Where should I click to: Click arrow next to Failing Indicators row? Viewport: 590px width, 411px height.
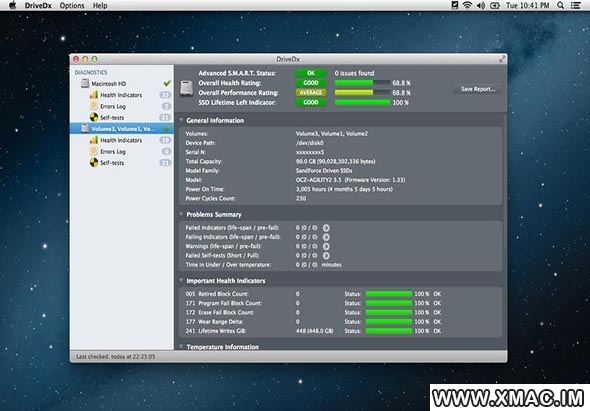(326, 237)
